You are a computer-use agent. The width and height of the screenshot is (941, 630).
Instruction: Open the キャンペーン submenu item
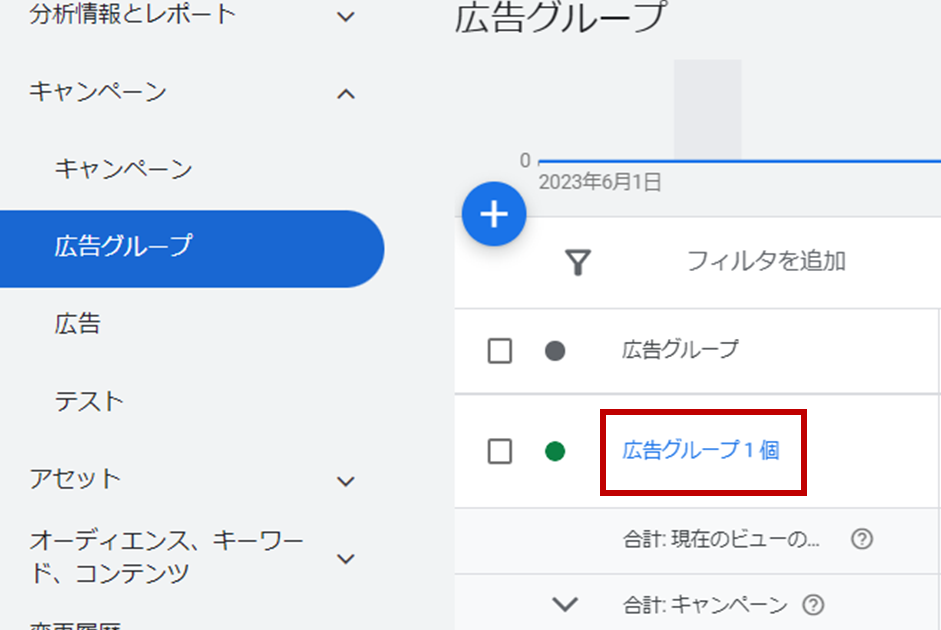tap(123, 169)
